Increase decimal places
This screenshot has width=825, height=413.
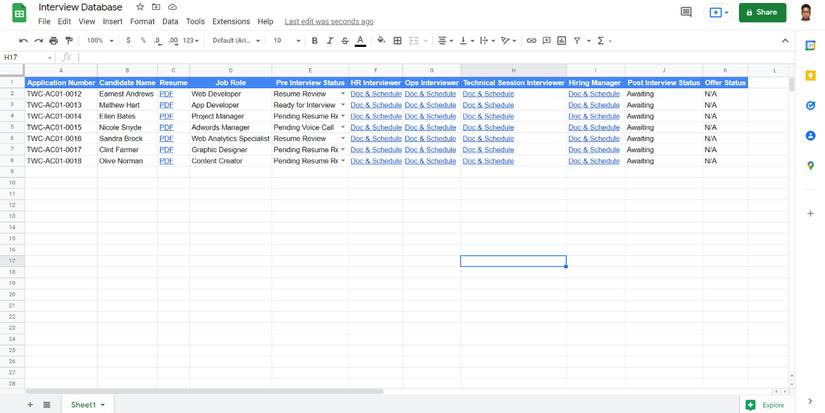click(173, 41)
